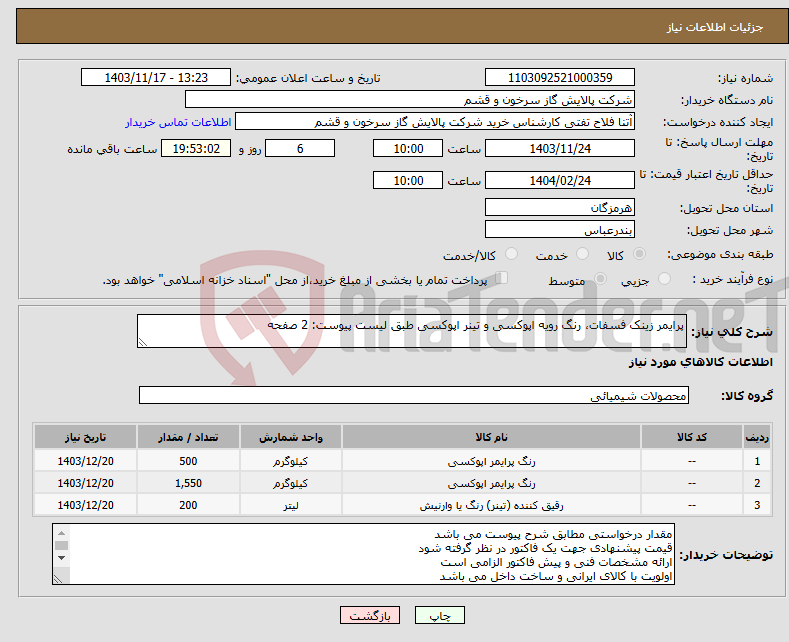The image size is (789, 642).
Task: Click the general description text area
Action: 412,331
